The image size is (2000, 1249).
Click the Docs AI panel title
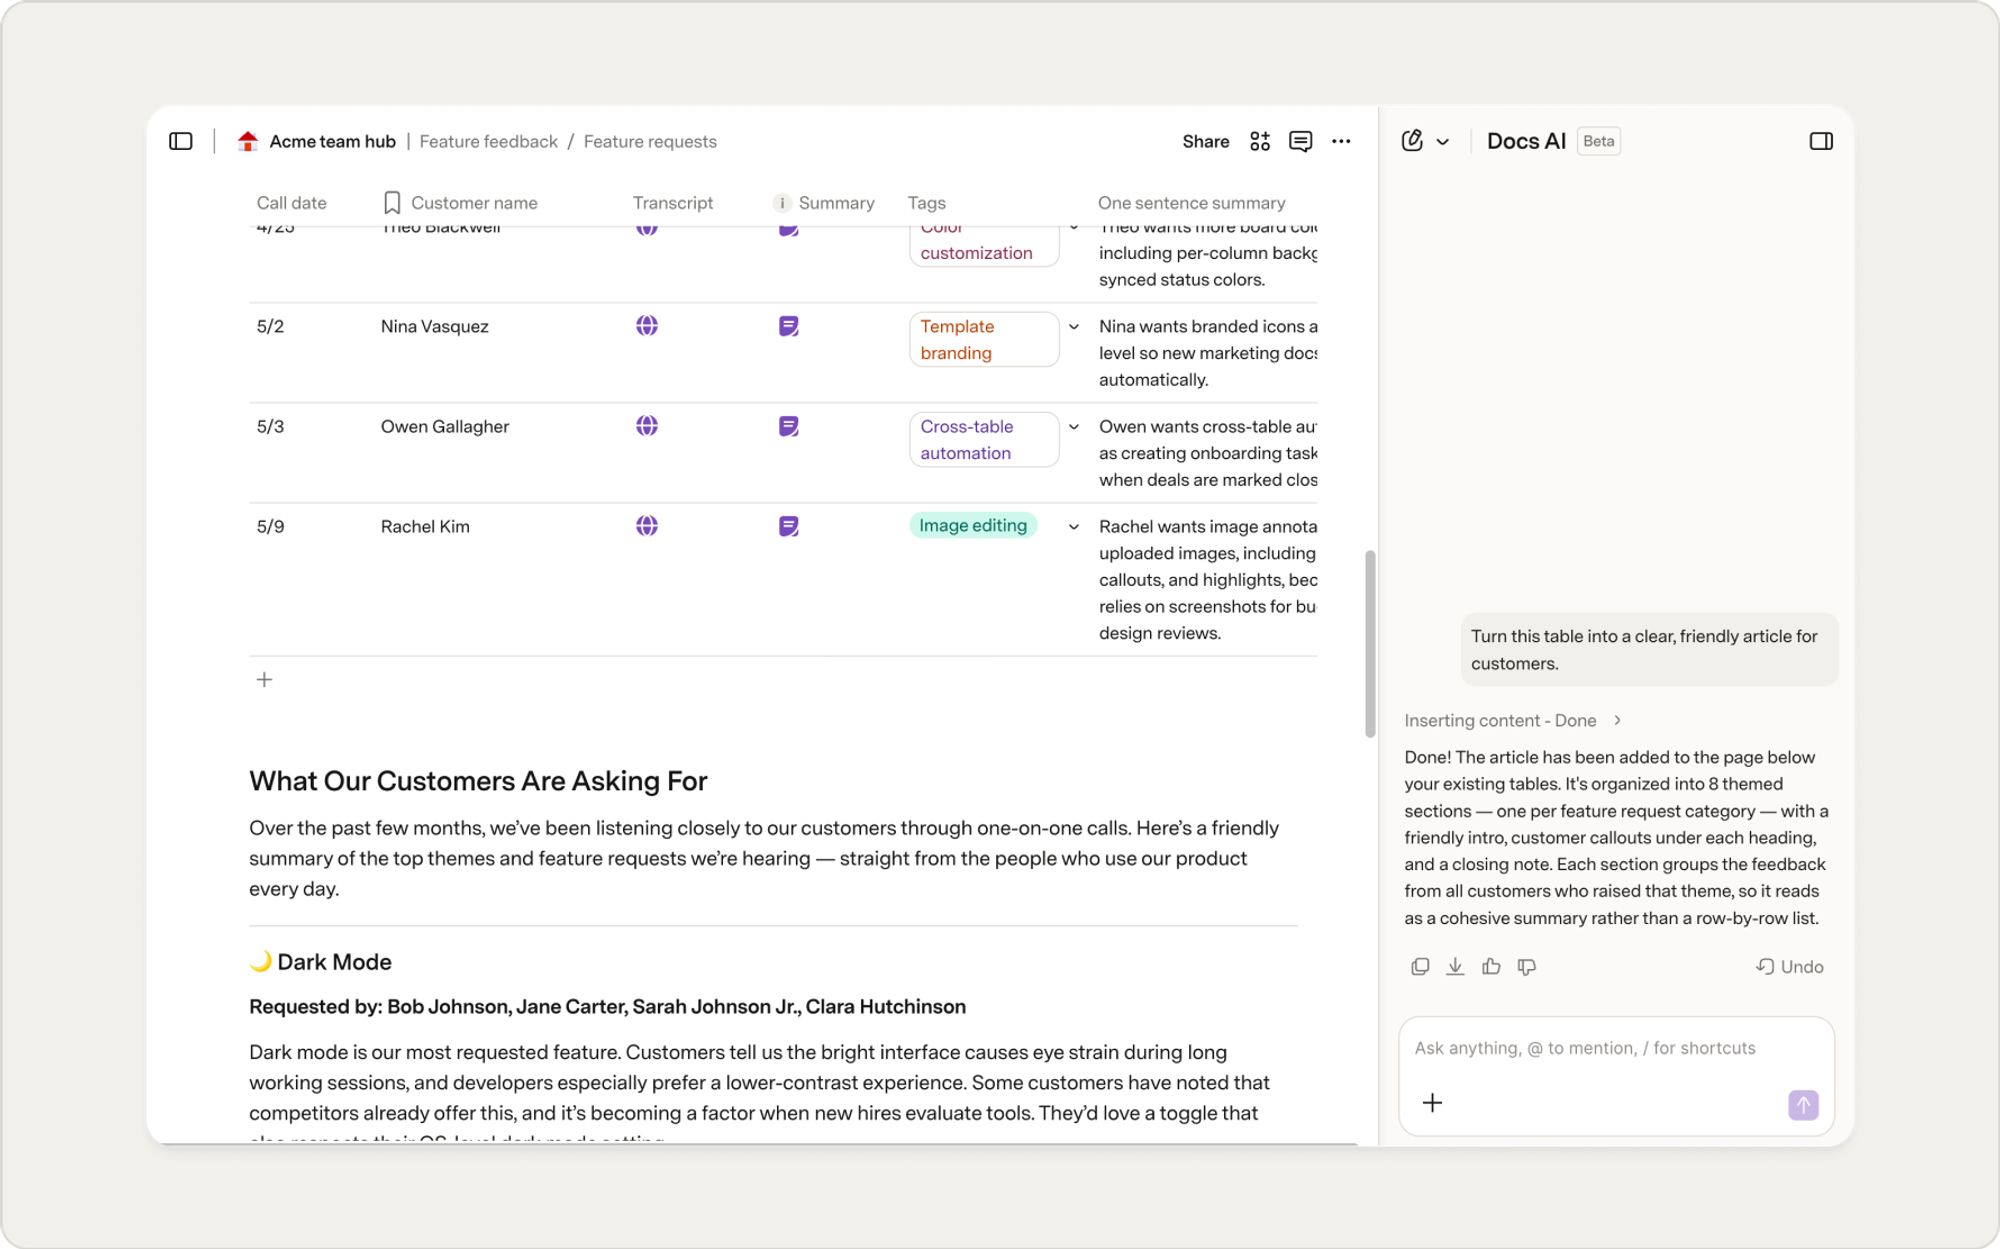1526,141
